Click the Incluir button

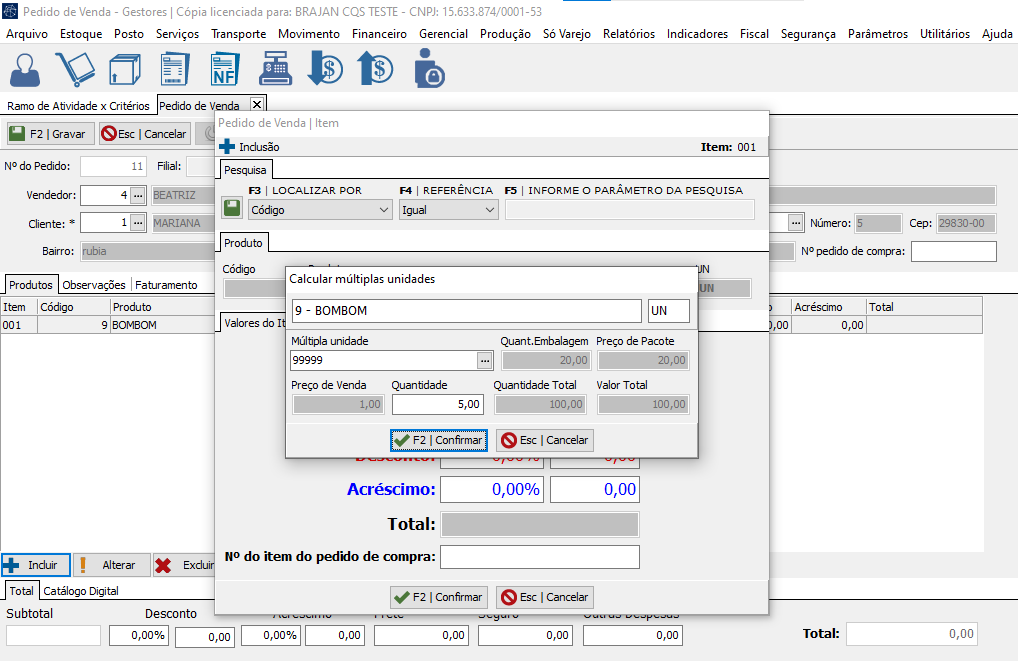click(x=36, y=565)
